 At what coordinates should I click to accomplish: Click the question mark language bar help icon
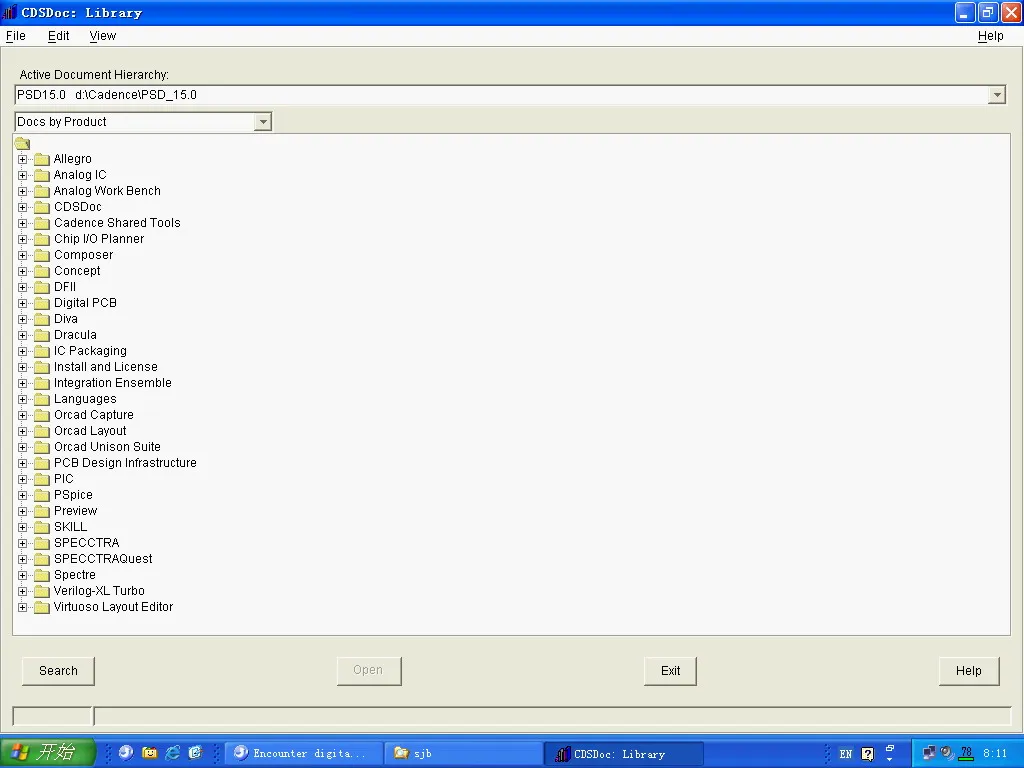tap(867, 754)
